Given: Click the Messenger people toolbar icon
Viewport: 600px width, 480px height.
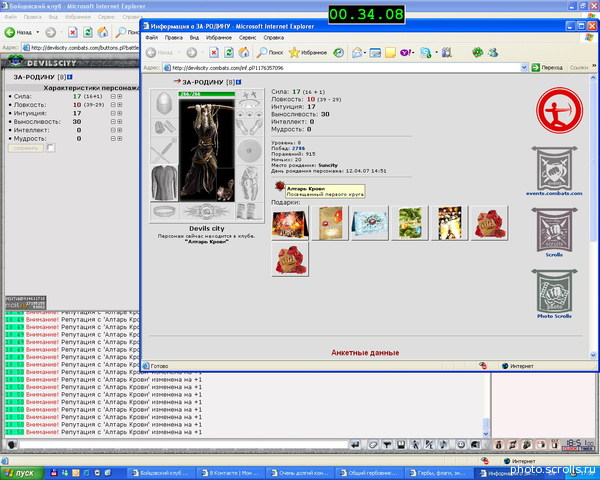Looking at the screenshot, I should pyautogui.click(x=493, y=52).
